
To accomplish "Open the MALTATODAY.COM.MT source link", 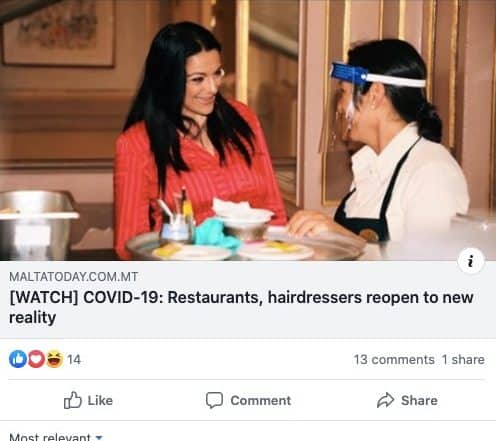I will pos(73,277).
